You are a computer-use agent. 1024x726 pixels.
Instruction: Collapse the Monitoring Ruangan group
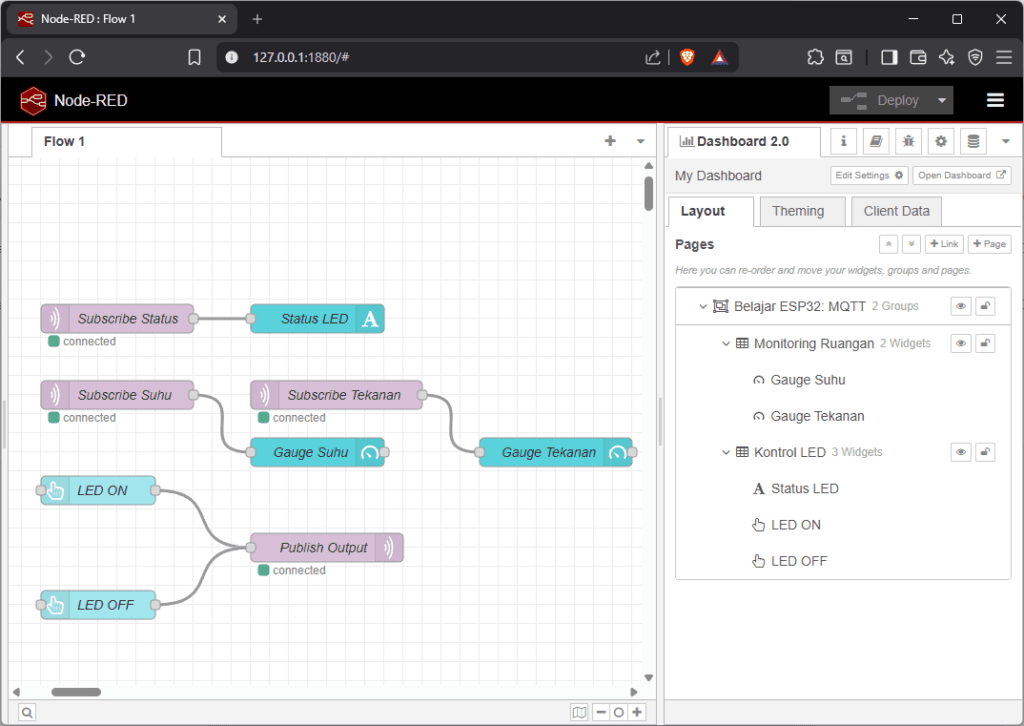726,343
